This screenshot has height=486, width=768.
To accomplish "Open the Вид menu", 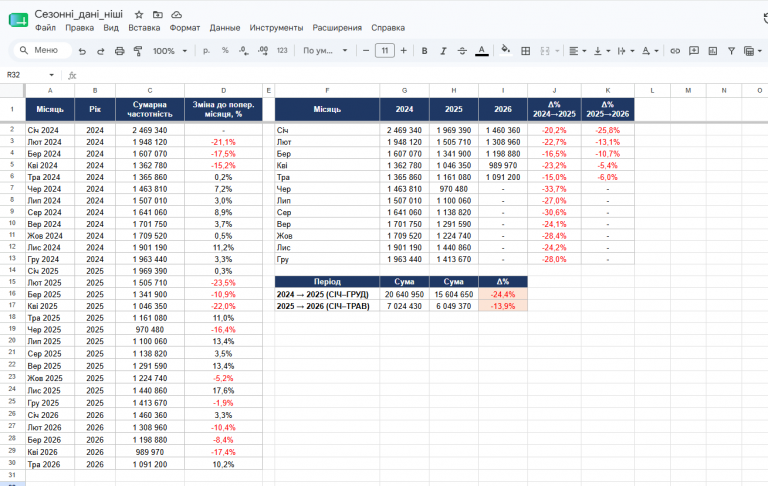I will [111, 28].
